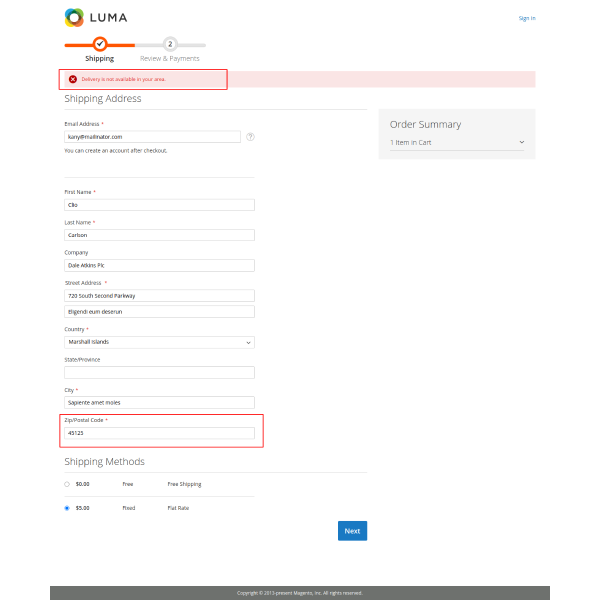Click the Shipping step checkmark circle
600x600 pixels.
click(100, 44)
